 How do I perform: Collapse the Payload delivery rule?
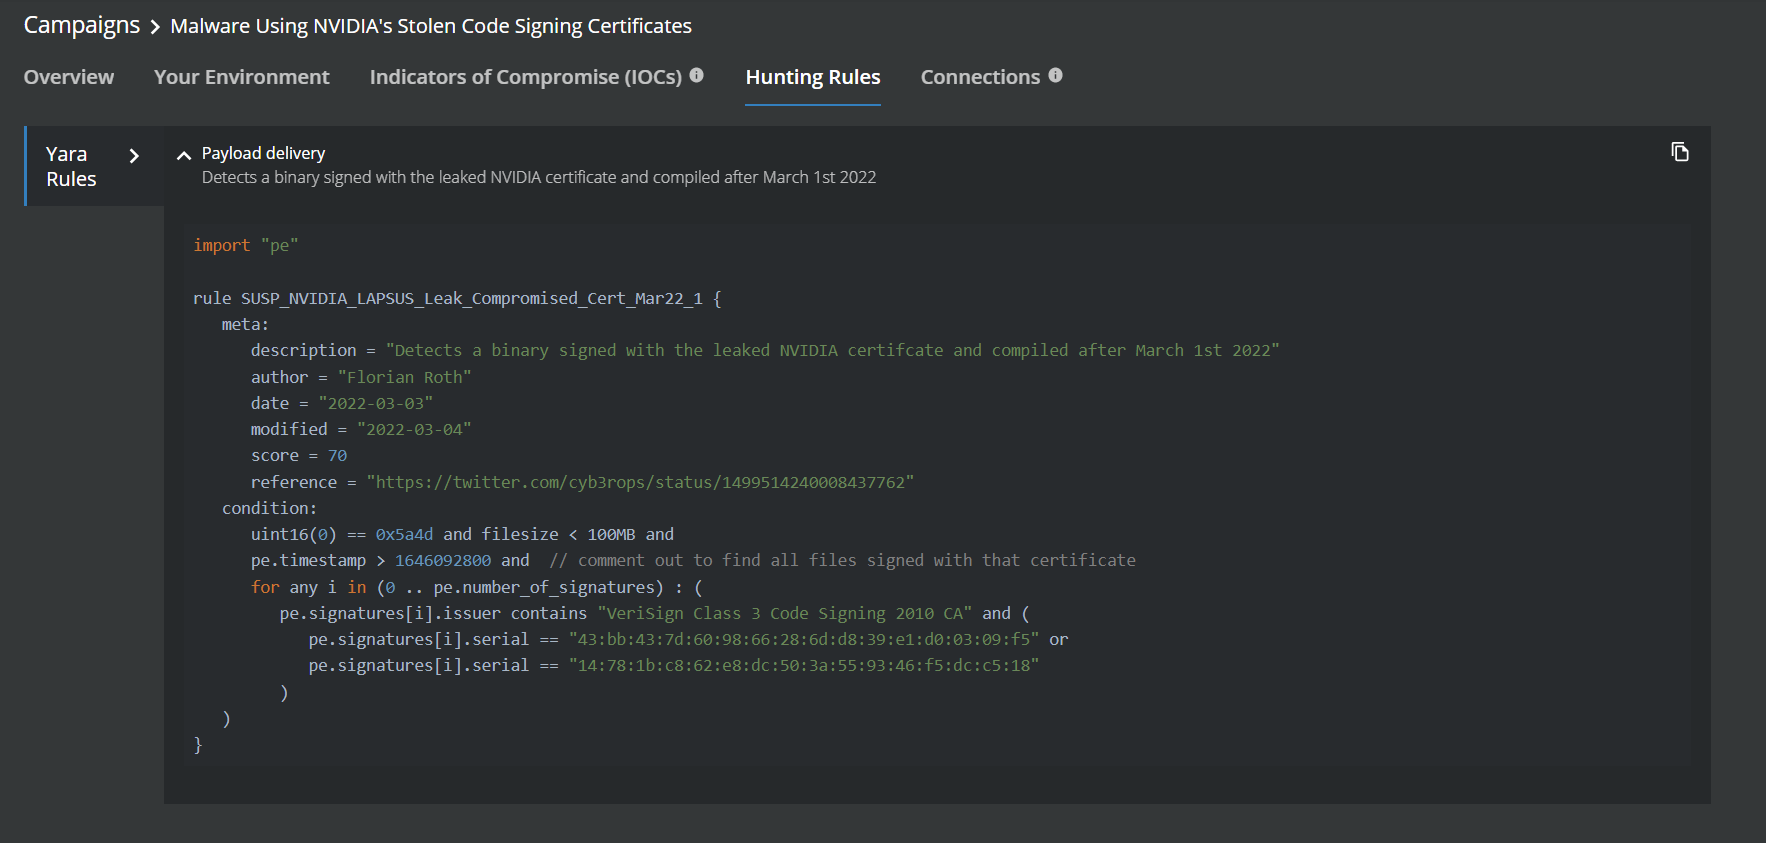[183, 155]
